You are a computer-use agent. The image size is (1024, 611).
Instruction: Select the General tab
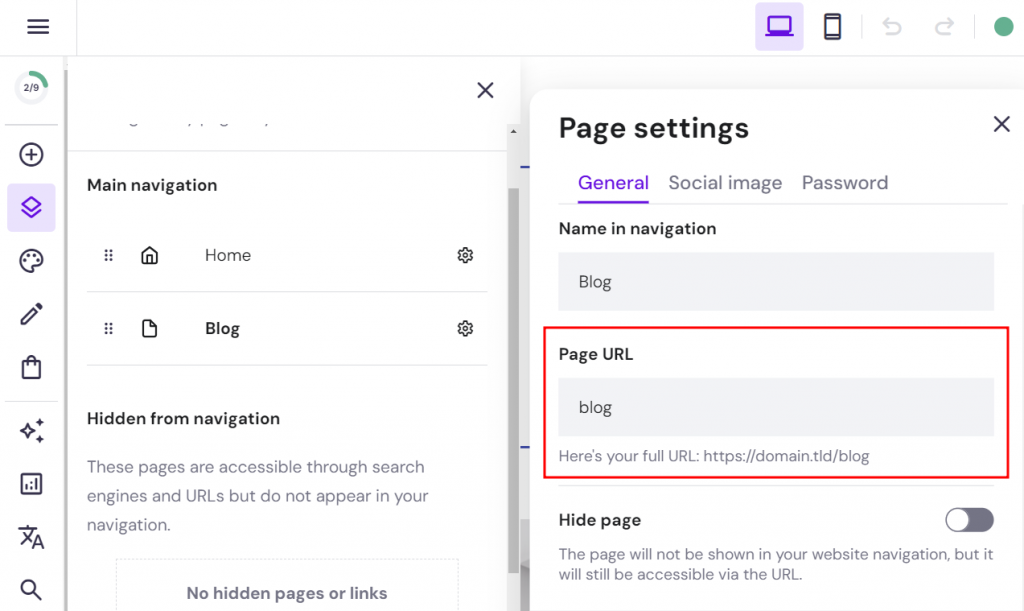tap(613, 183)
